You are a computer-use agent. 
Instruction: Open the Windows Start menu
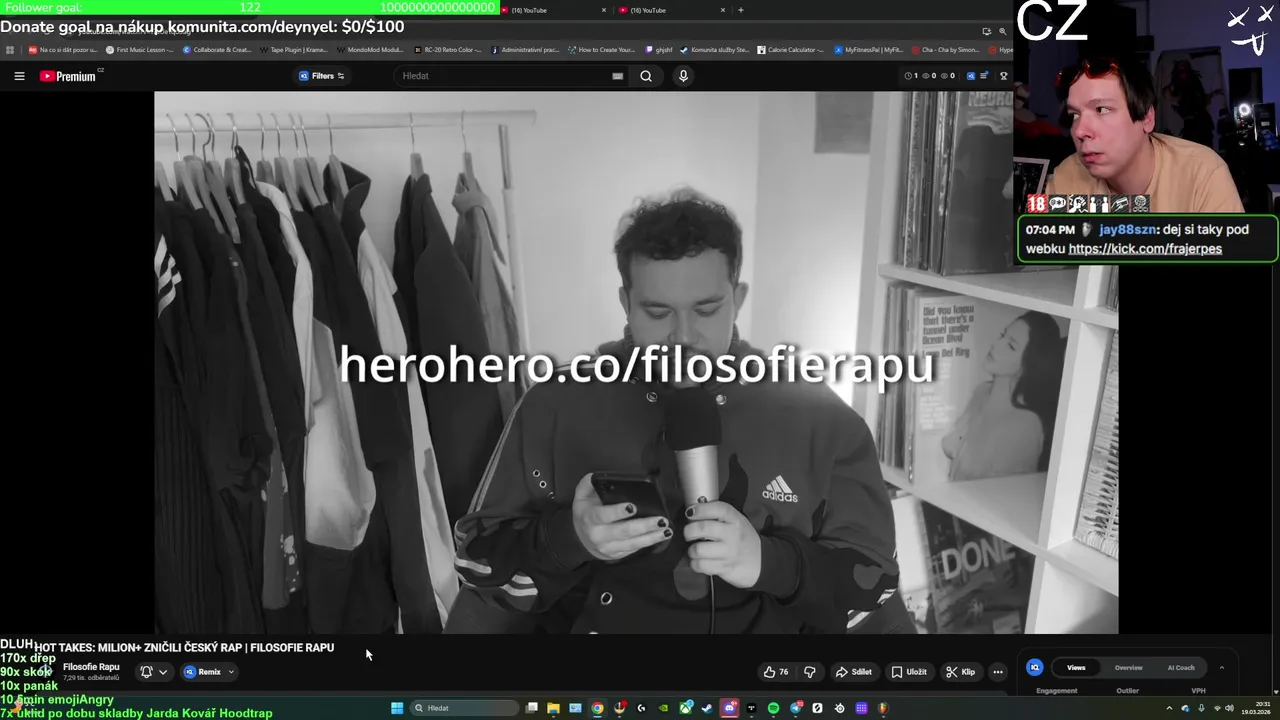[x=397, y=708]
